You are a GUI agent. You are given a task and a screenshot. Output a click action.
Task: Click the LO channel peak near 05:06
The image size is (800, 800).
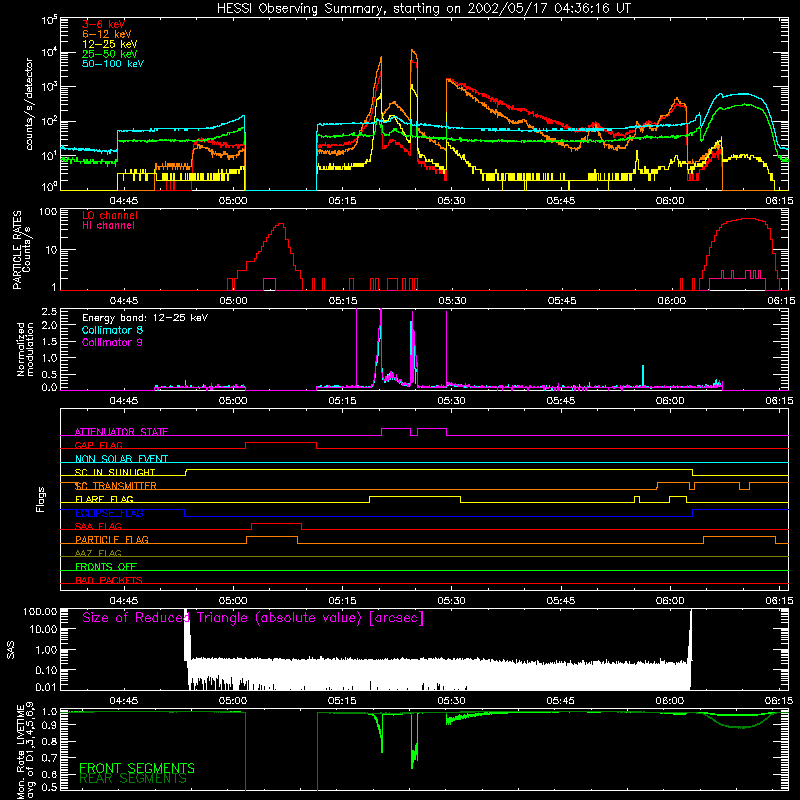(280, 224)
